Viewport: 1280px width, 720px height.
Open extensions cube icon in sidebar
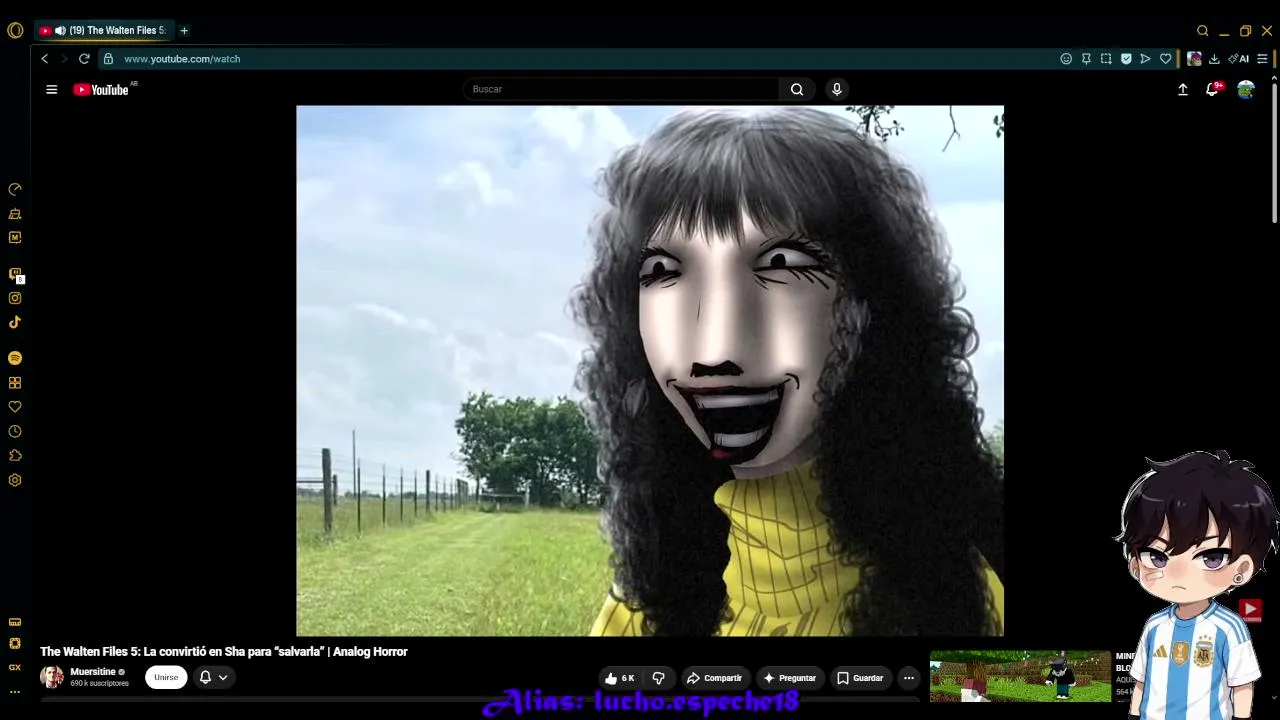pyautogui.click(x=15, y=456)
